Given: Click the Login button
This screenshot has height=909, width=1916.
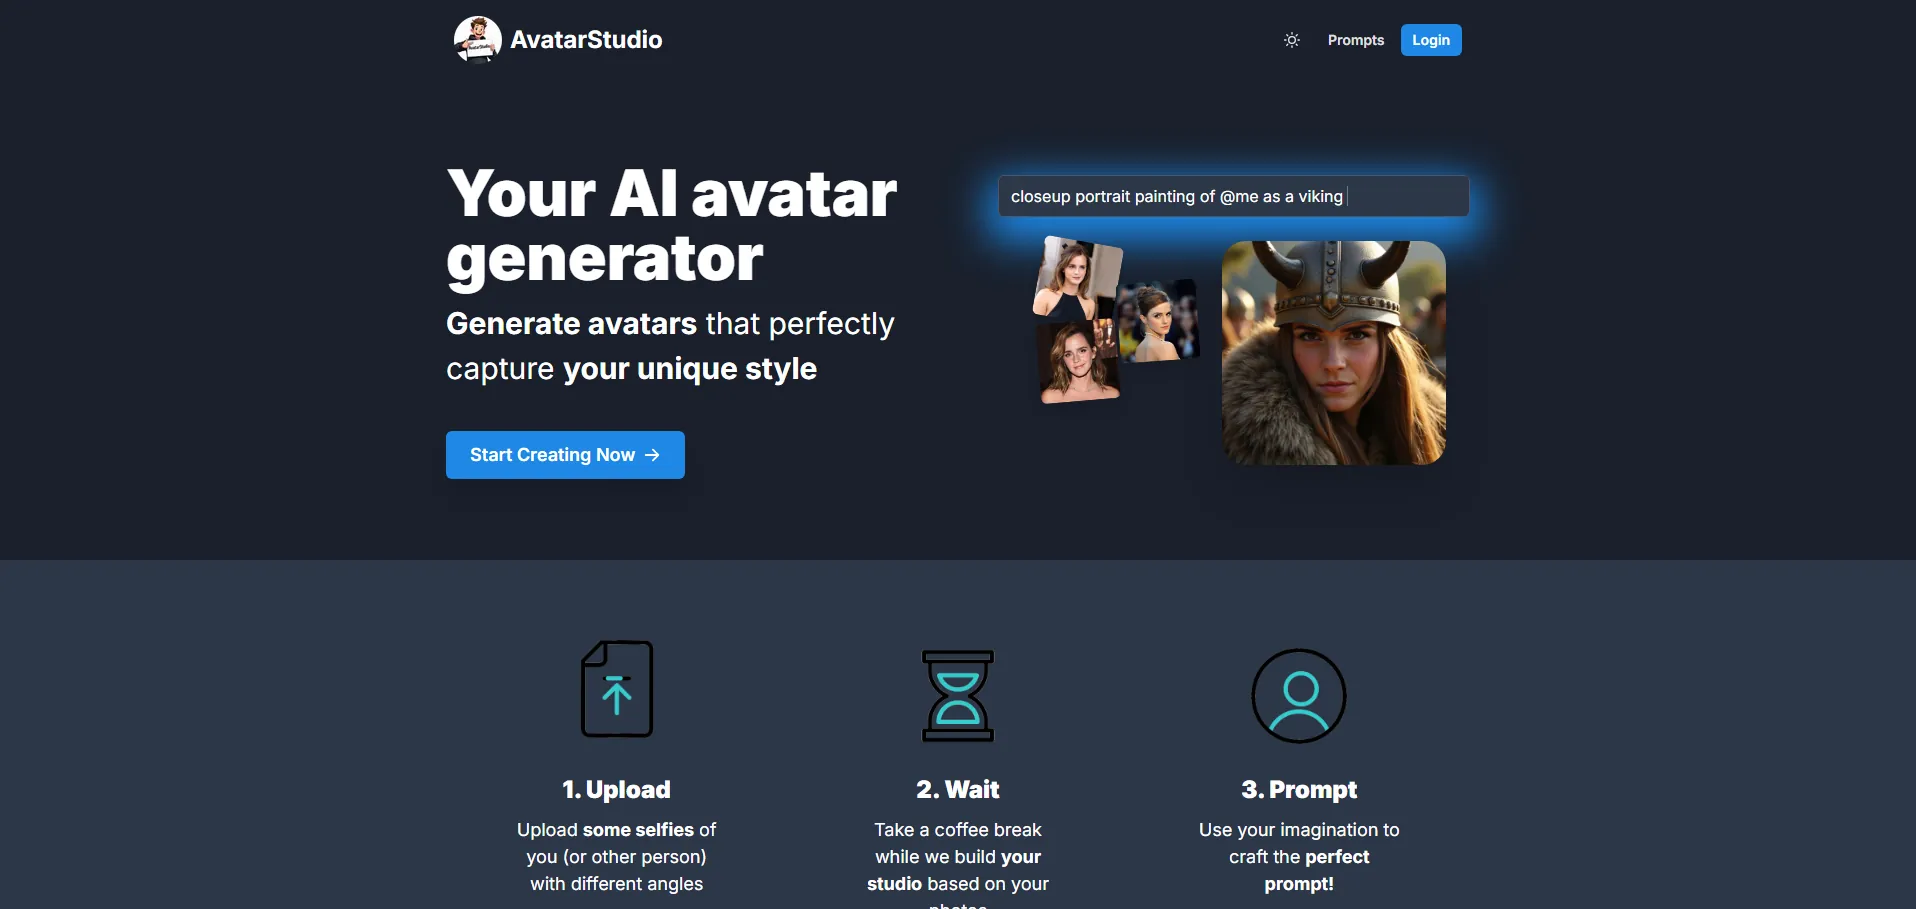Looking at the screenshot, I should pyautogui.click(x=1431, y=40).
